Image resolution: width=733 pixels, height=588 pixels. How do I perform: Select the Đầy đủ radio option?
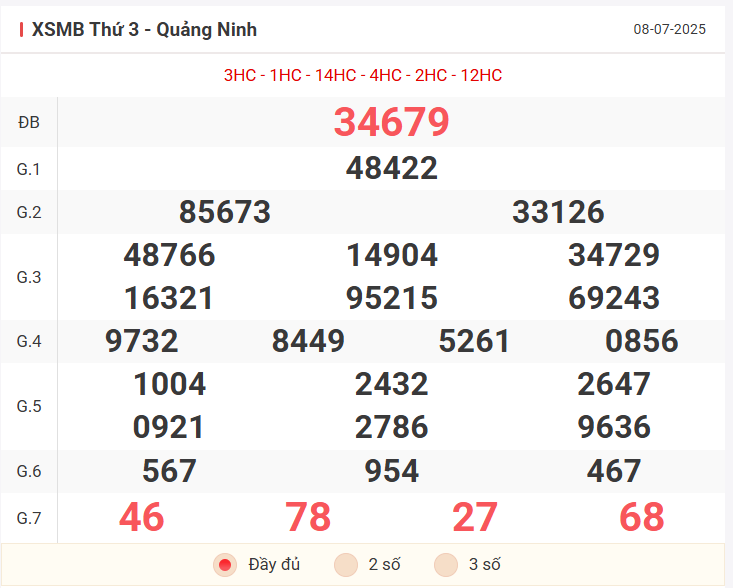tap(225, 565)
